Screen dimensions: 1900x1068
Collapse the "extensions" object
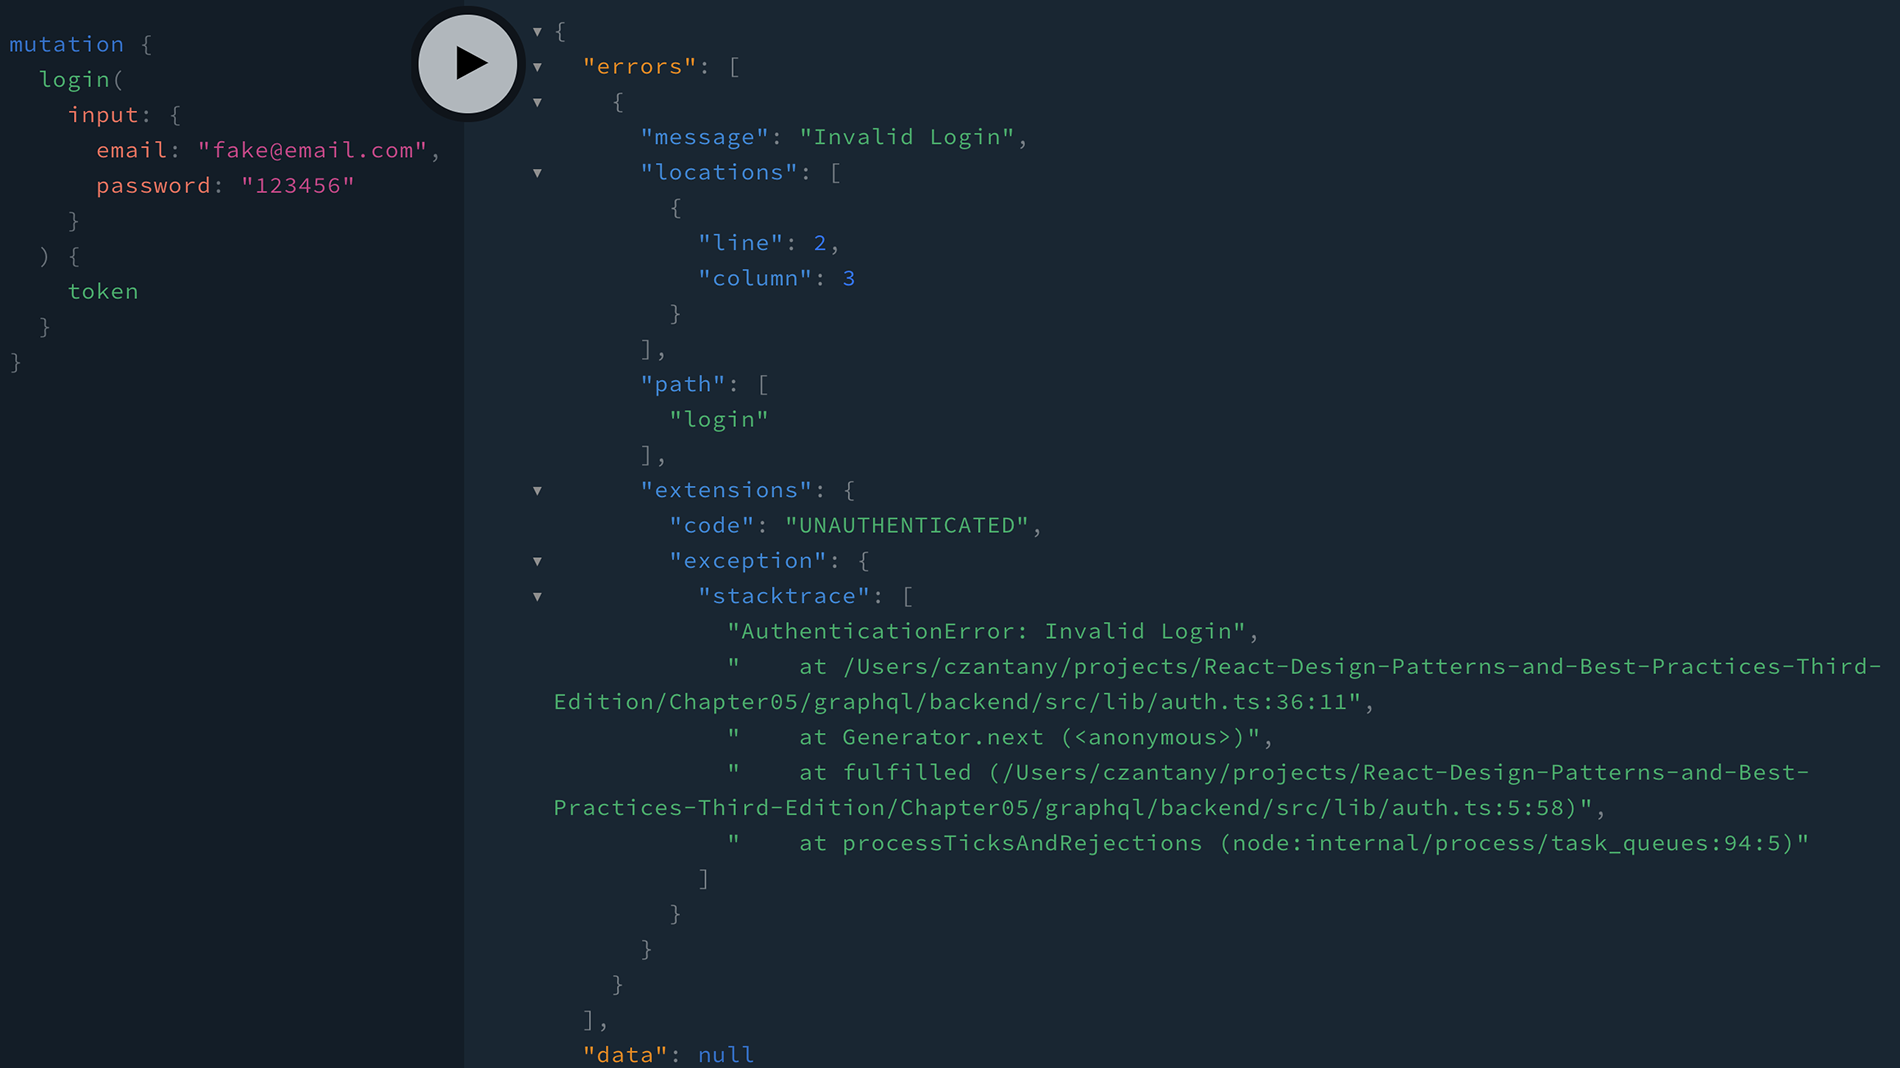click(538, 491)
